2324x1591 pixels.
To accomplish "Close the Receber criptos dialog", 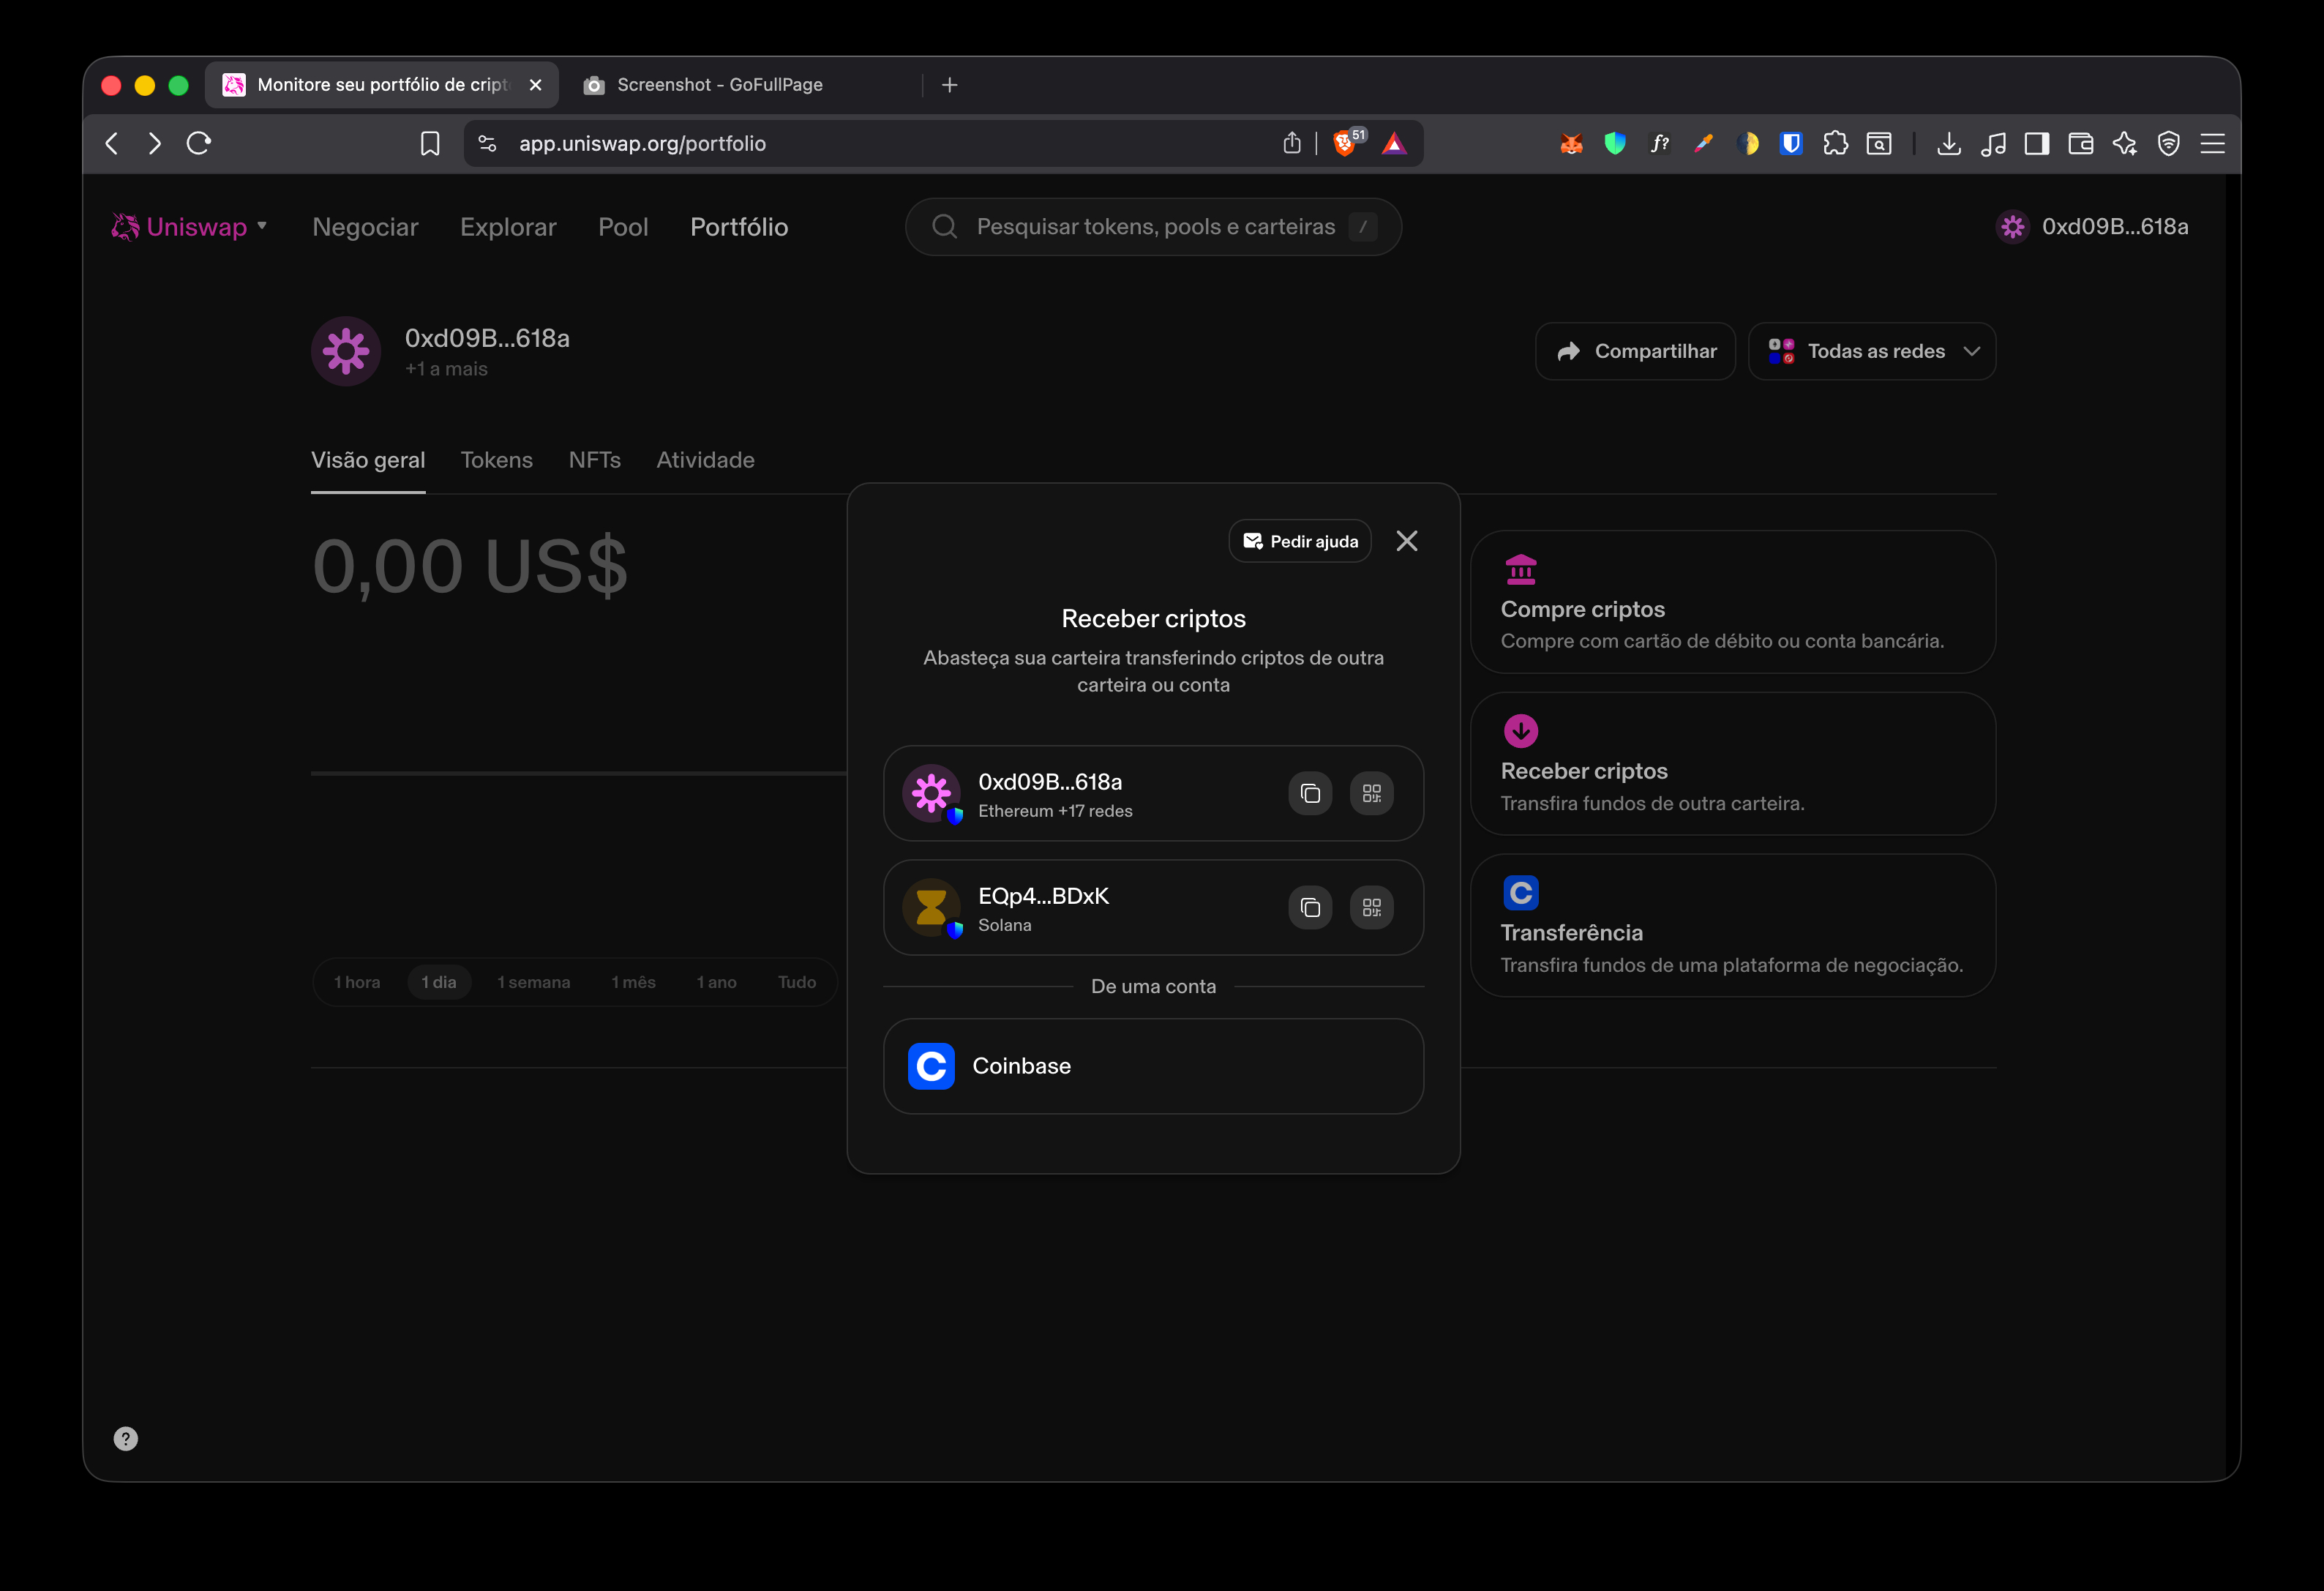I will [x=1406, y=541].
